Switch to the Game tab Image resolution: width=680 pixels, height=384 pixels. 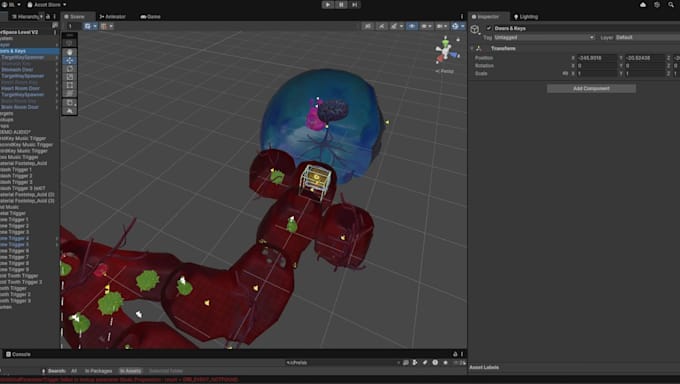click(x=150, y=16)
